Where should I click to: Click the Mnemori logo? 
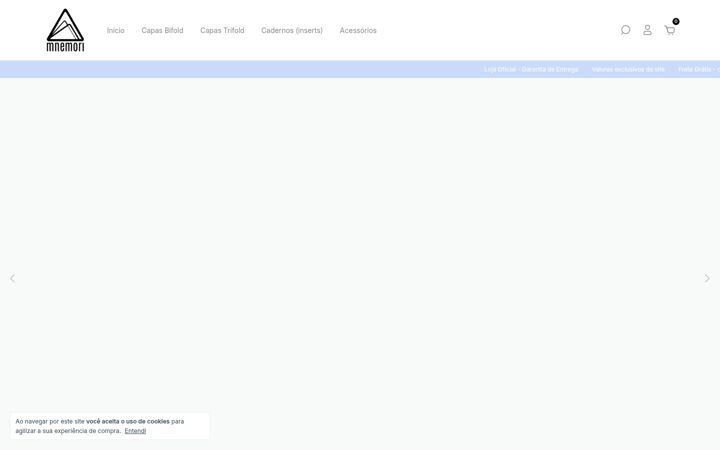coord(65,30)
